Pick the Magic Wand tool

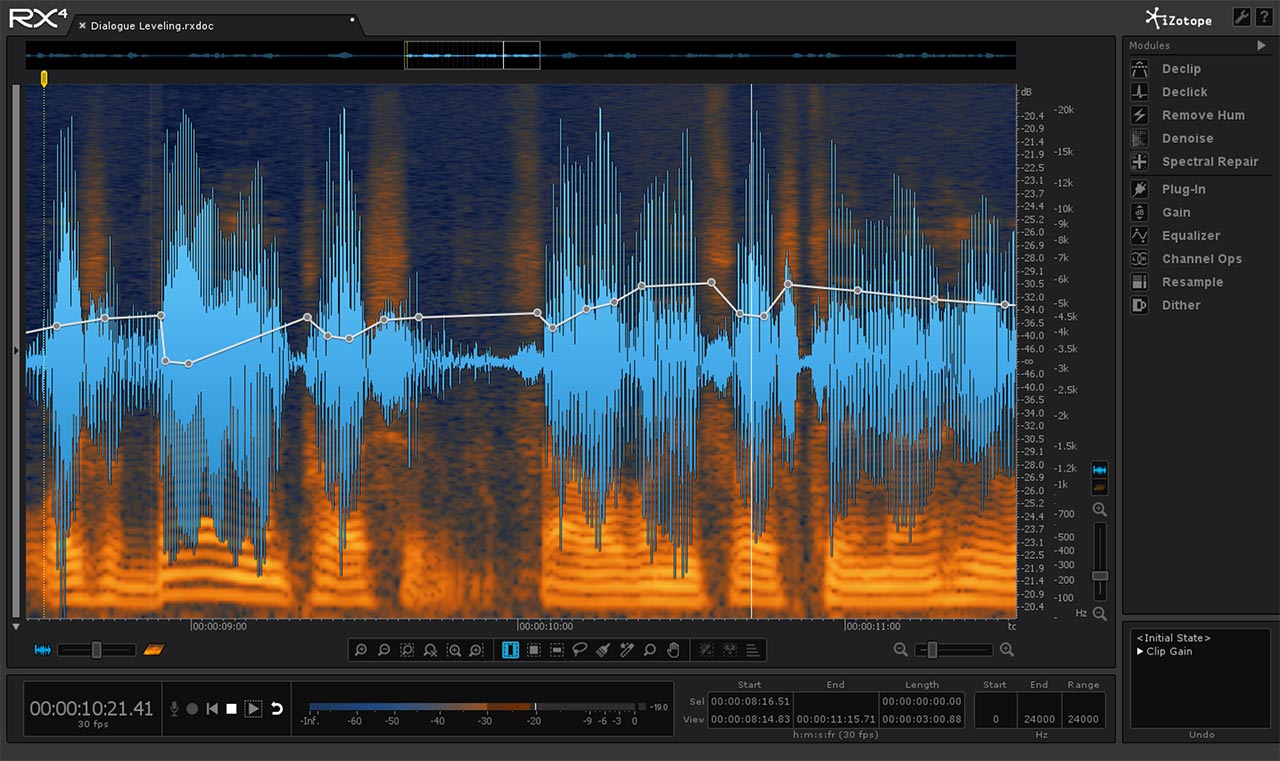tap(626, 650)
